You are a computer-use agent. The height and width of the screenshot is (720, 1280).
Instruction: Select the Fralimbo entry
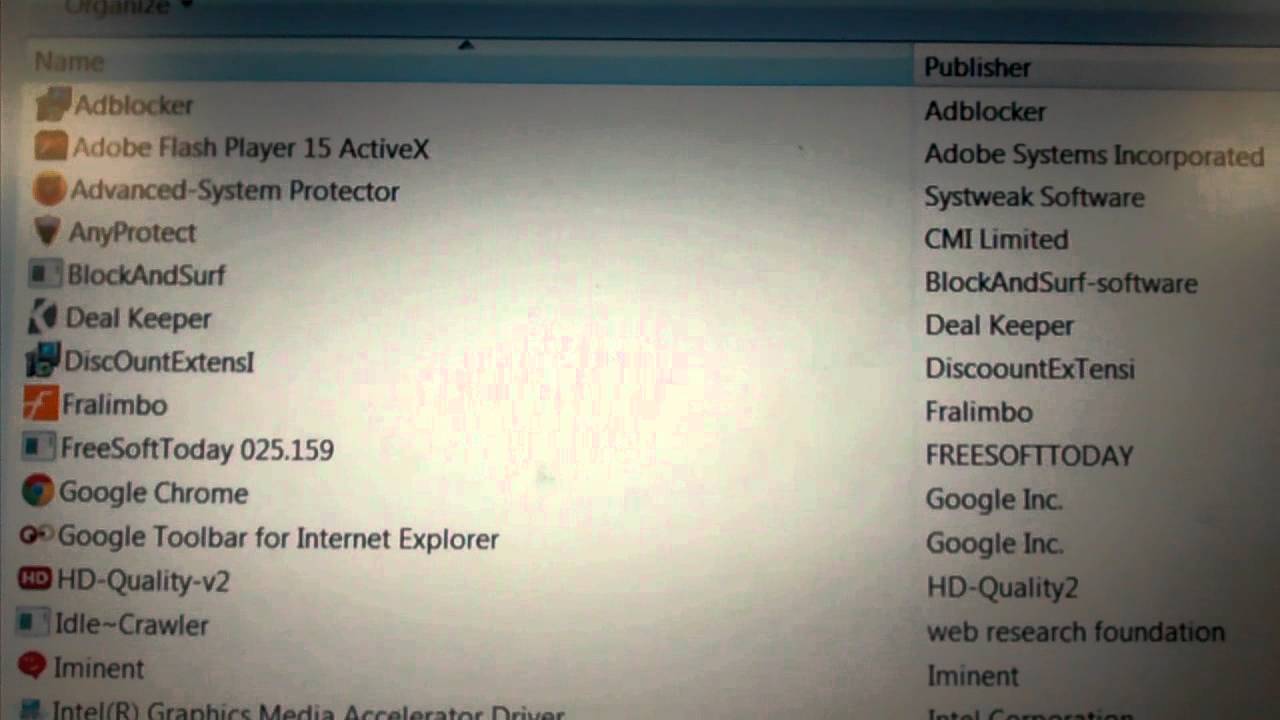point(114,405)
